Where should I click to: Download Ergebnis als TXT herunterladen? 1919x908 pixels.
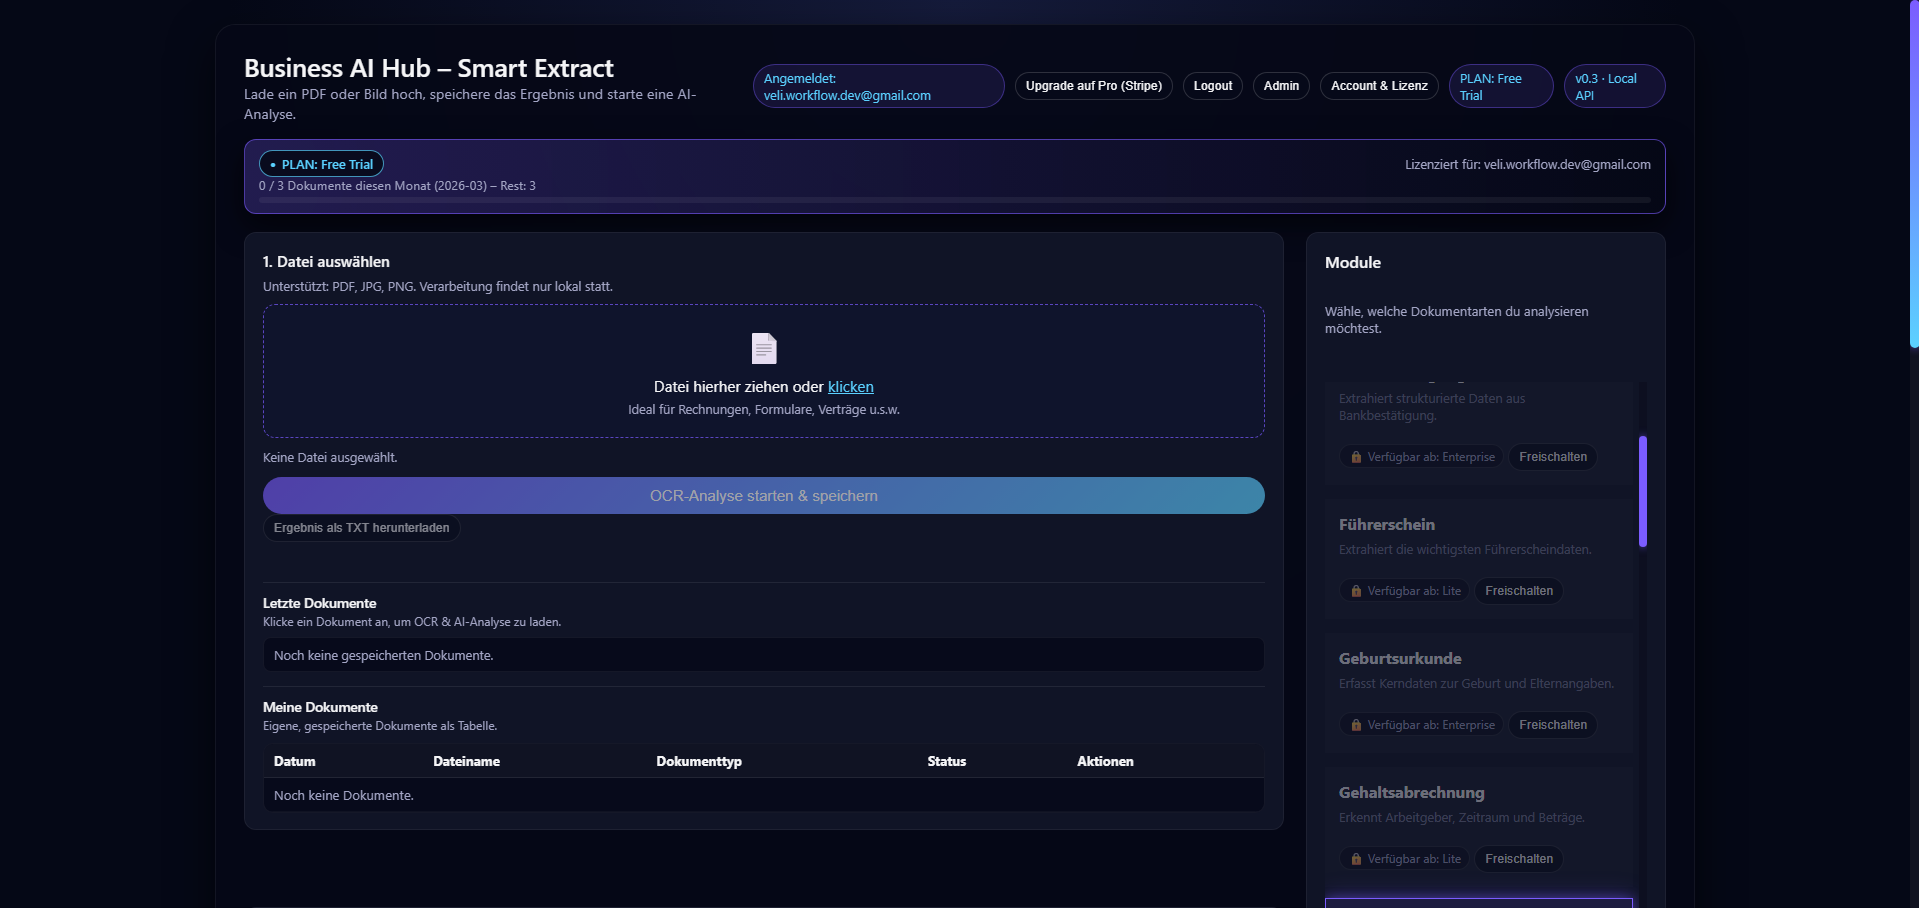pos(361,528)
